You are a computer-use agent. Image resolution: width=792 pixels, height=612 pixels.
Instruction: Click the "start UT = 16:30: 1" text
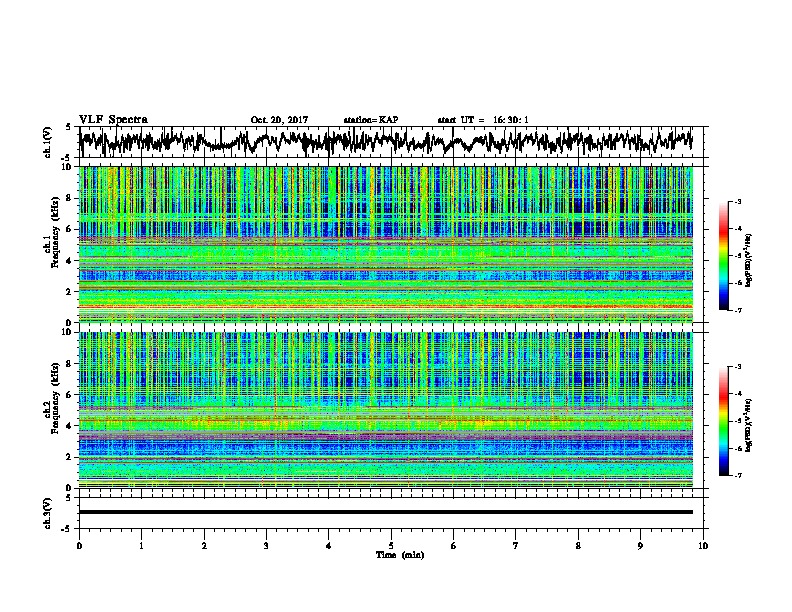click(x=483, y=120)
